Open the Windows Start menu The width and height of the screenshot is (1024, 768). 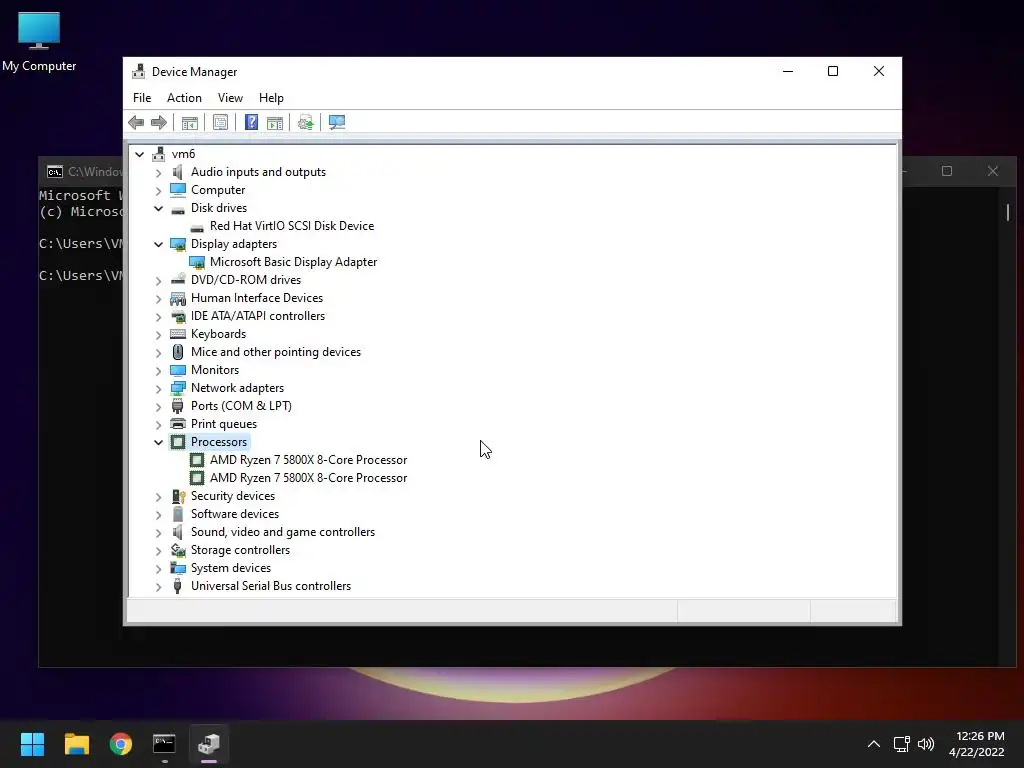(32, 744)
